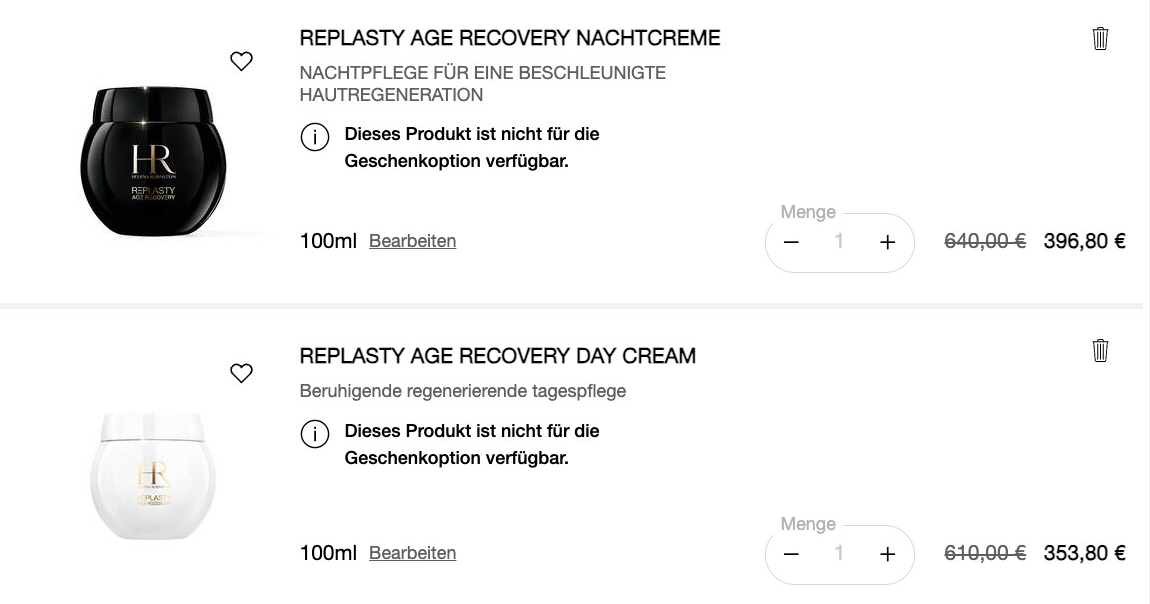This screenshot has width=1150, height=604.
Task: Click the white Day Cream jar image
Action: 153,475
